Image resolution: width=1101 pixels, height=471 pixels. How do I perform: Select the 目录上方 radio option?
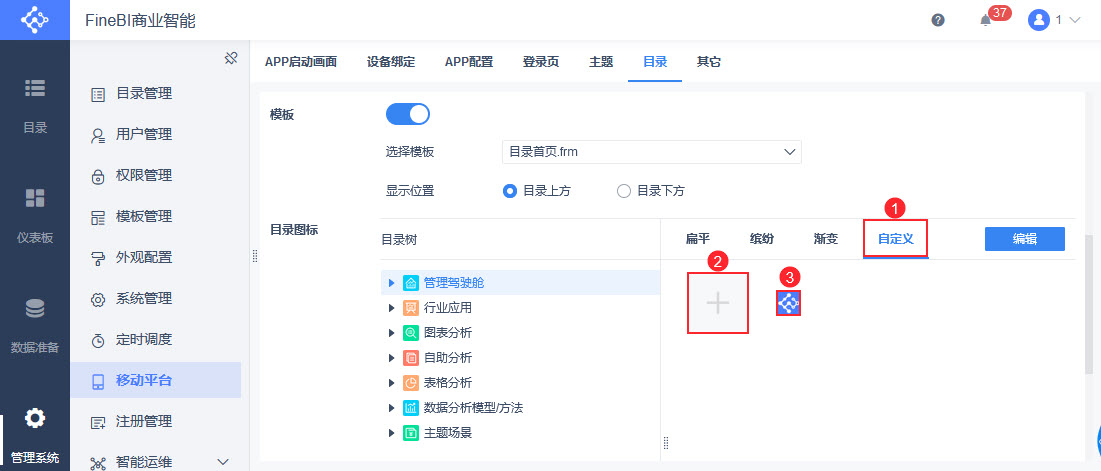[x=510, y=191]
